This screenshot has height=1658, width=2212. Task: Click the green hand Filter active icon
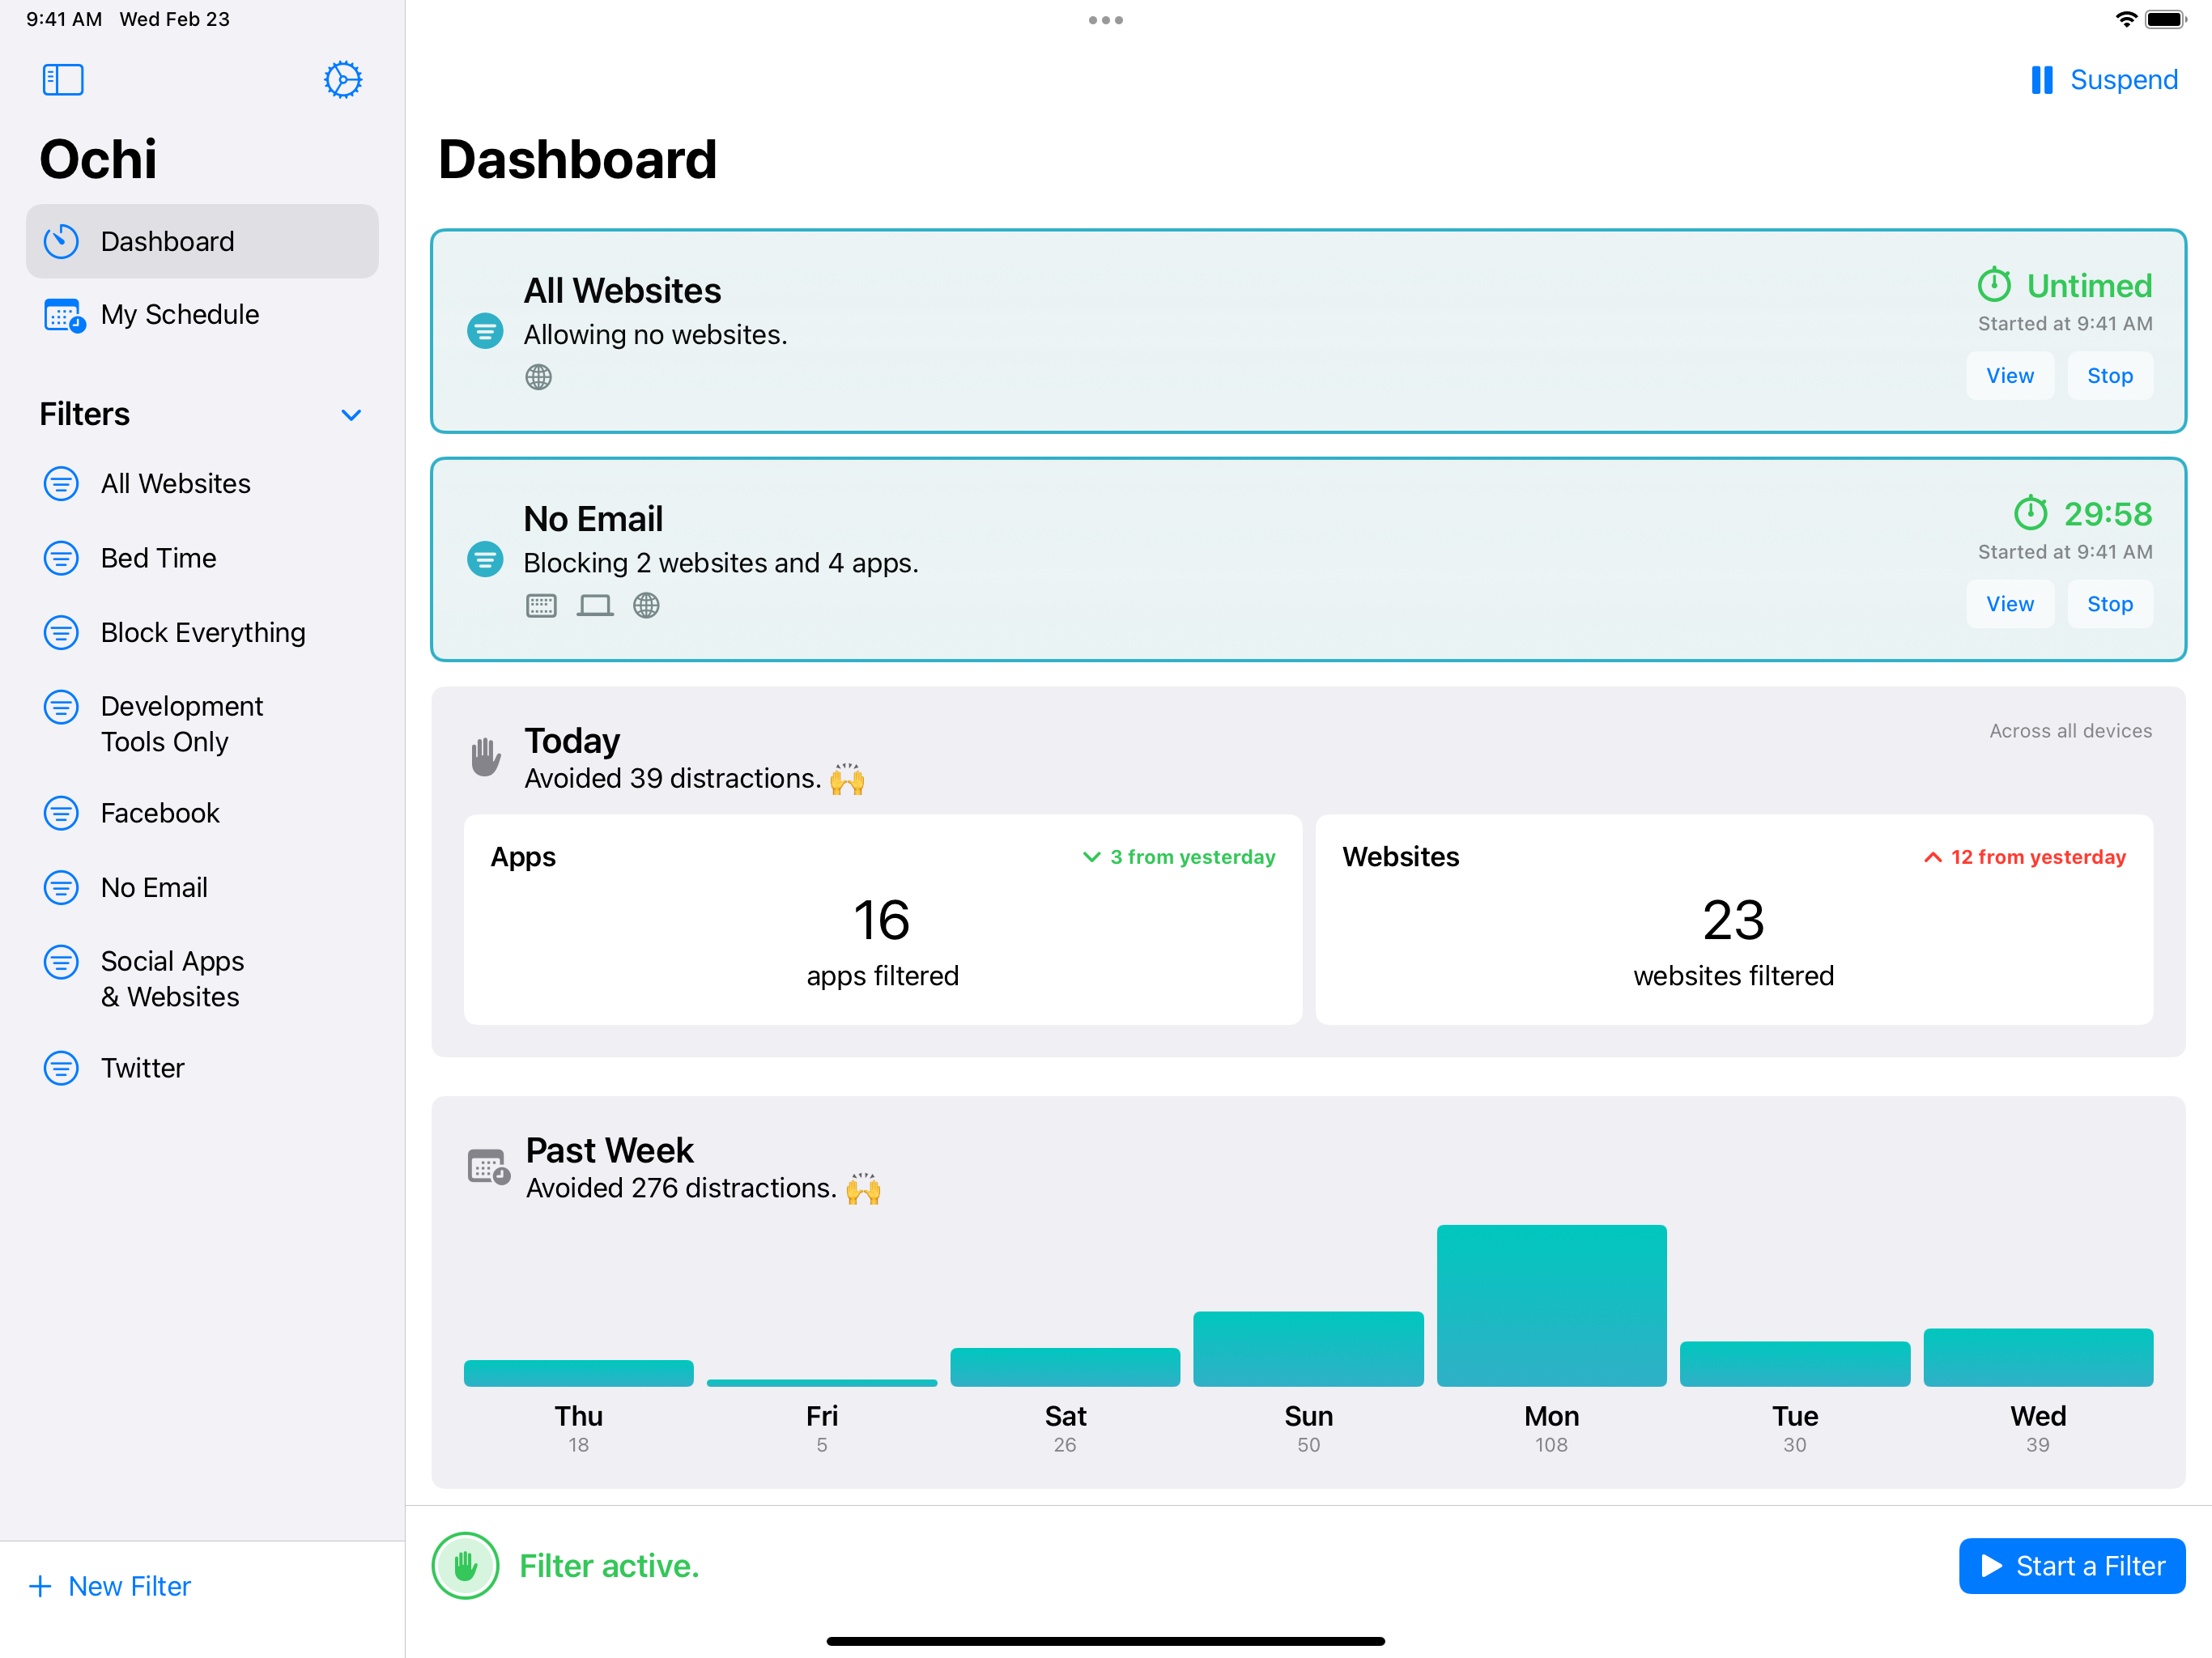click(x=465, y=1565)
